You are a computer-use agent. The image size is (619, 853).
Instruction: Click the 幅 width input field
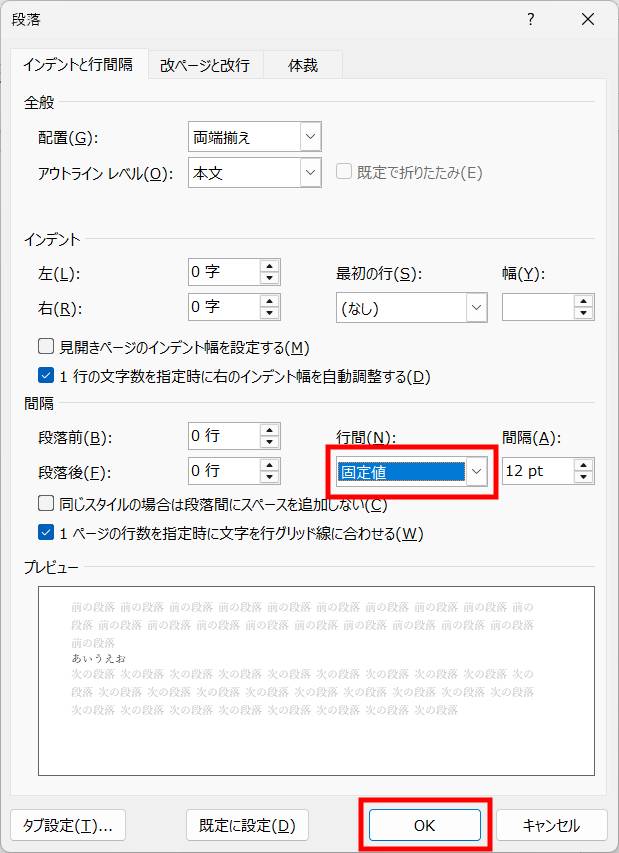(x=538, y=307)
